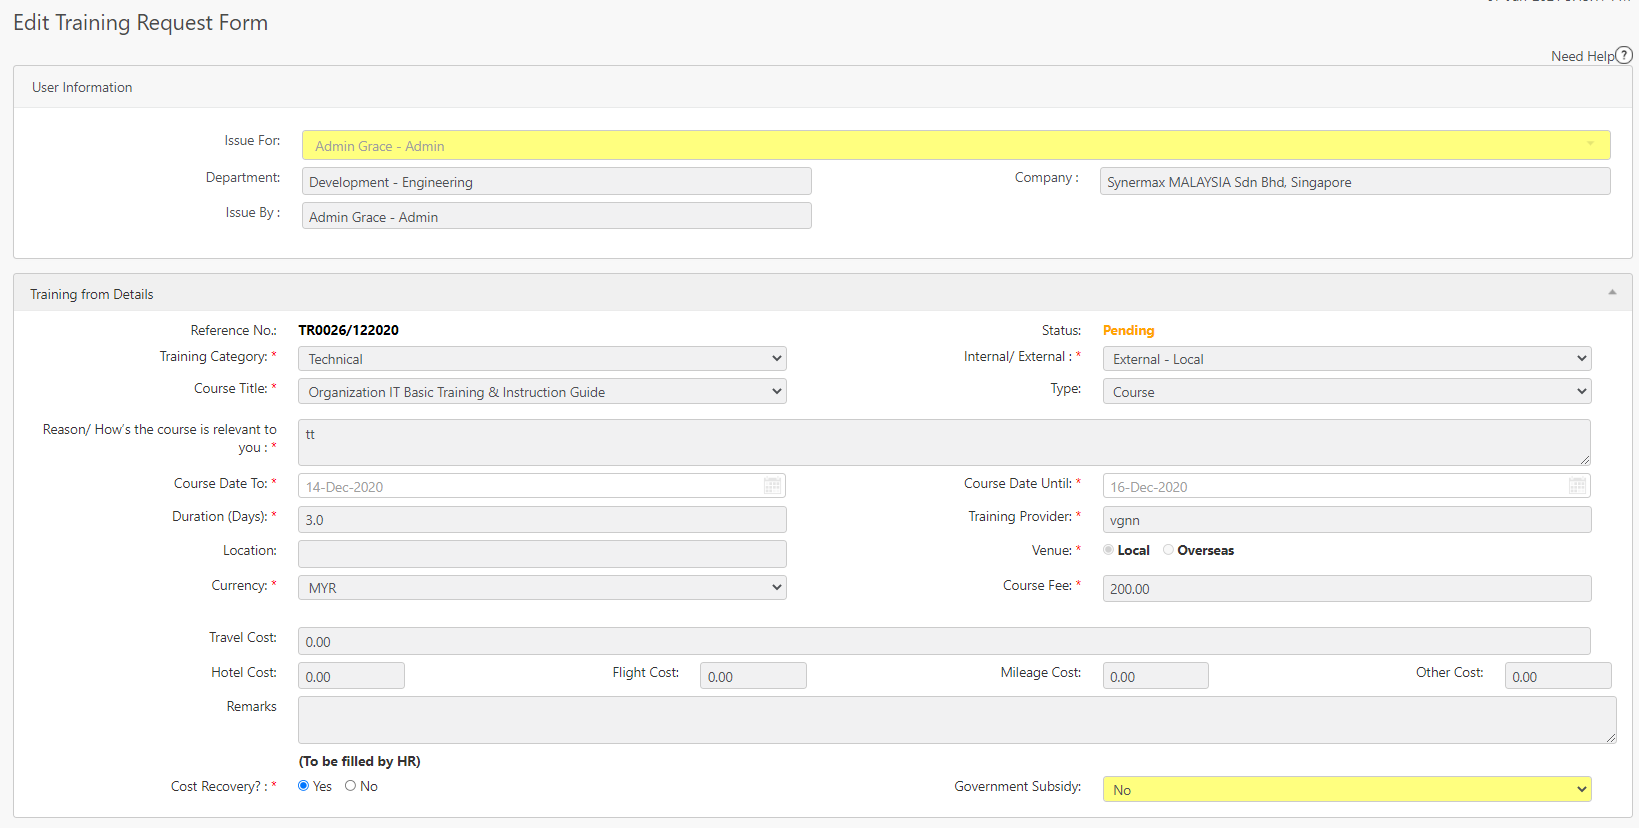The image size is (1639, 828).
Task: Collapse the Training from Details panel
Action: click(1612, 292)
